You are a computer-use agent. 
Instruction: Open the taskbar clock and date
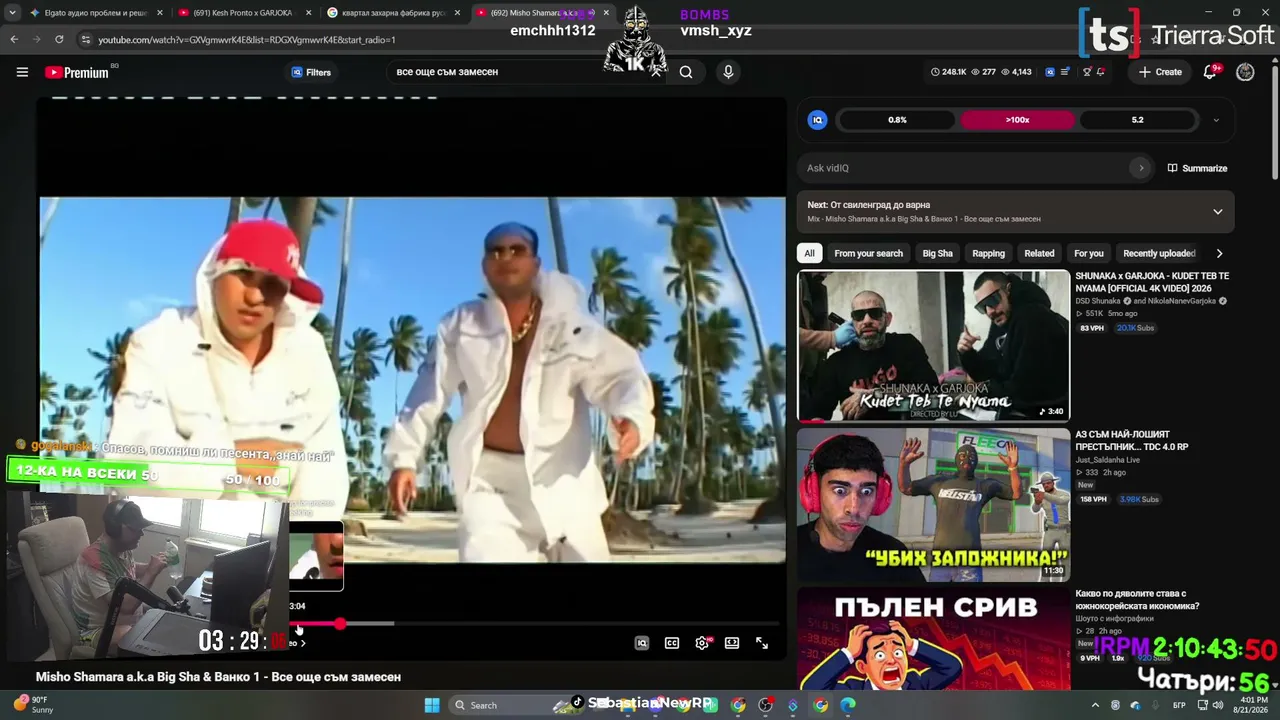[x=1251, y=705]
